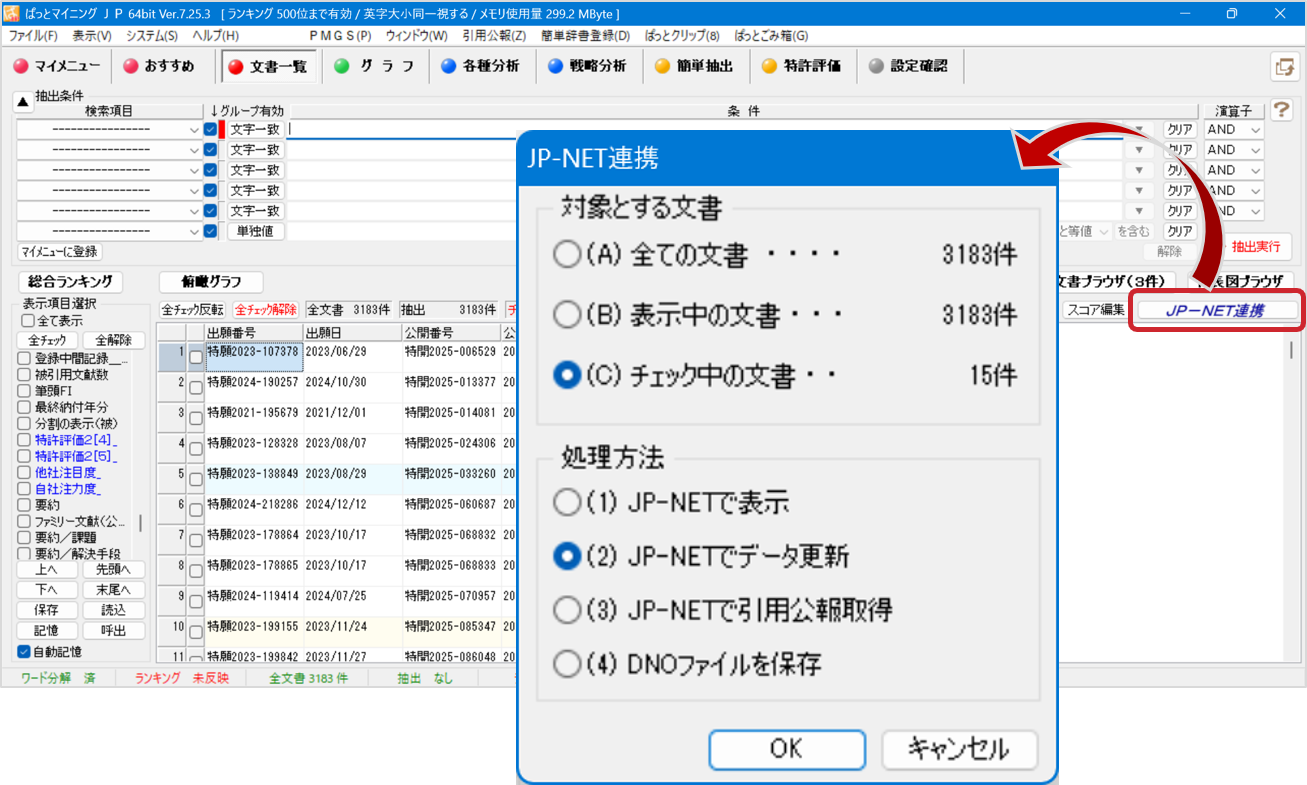Check the 筆頭FI display item

click(x=24, y=391)
